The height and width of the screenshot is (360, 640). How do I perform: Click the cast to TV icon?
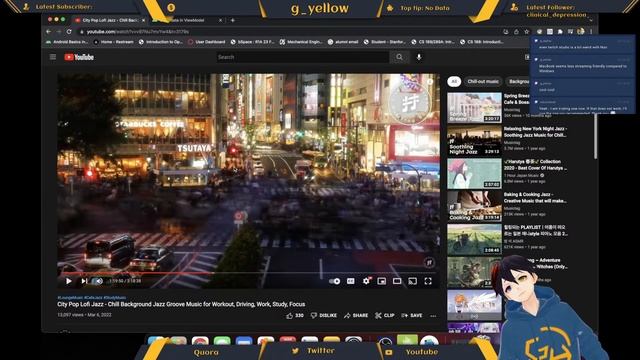(413, 281)
